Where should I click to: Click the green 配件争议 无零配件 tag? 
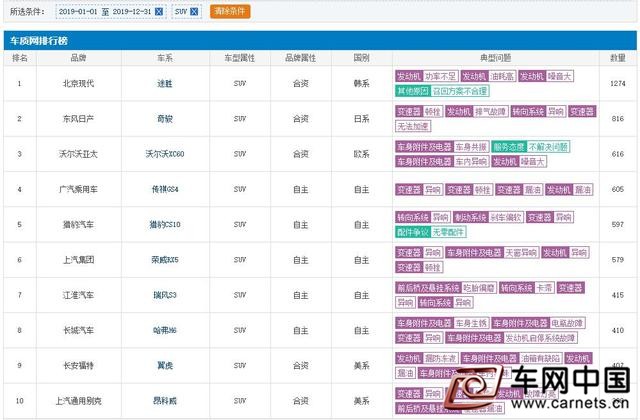tap(431, 232)
